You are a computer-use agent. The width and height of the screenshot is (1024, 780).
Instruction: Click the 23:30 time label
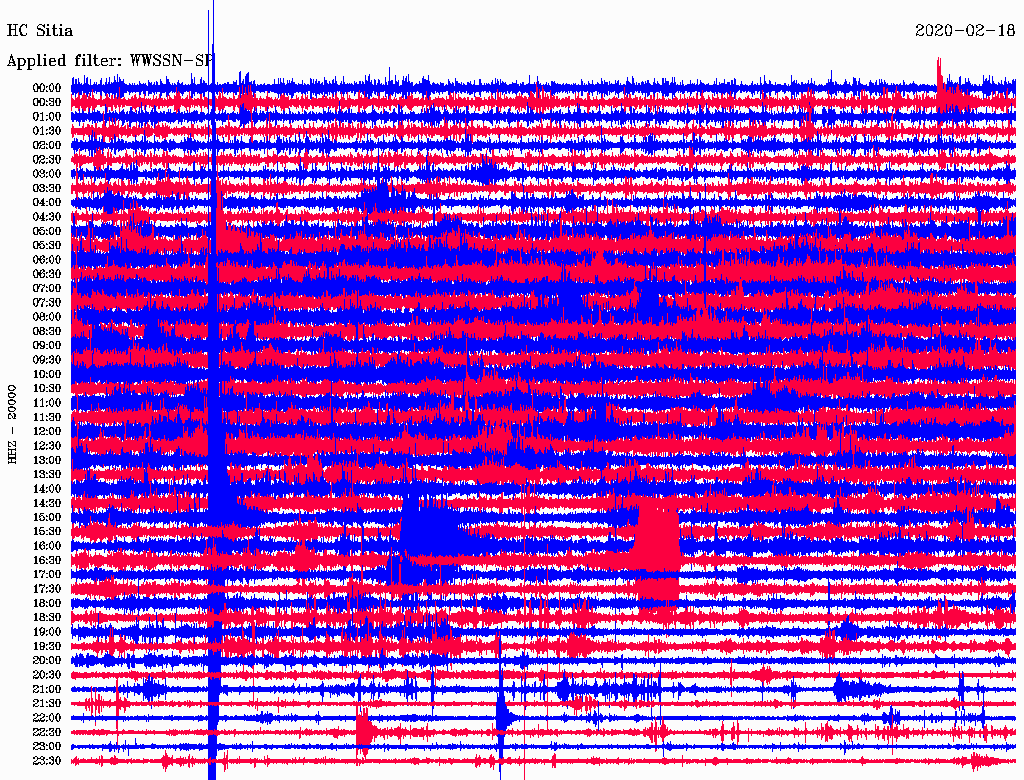(47, 760)
